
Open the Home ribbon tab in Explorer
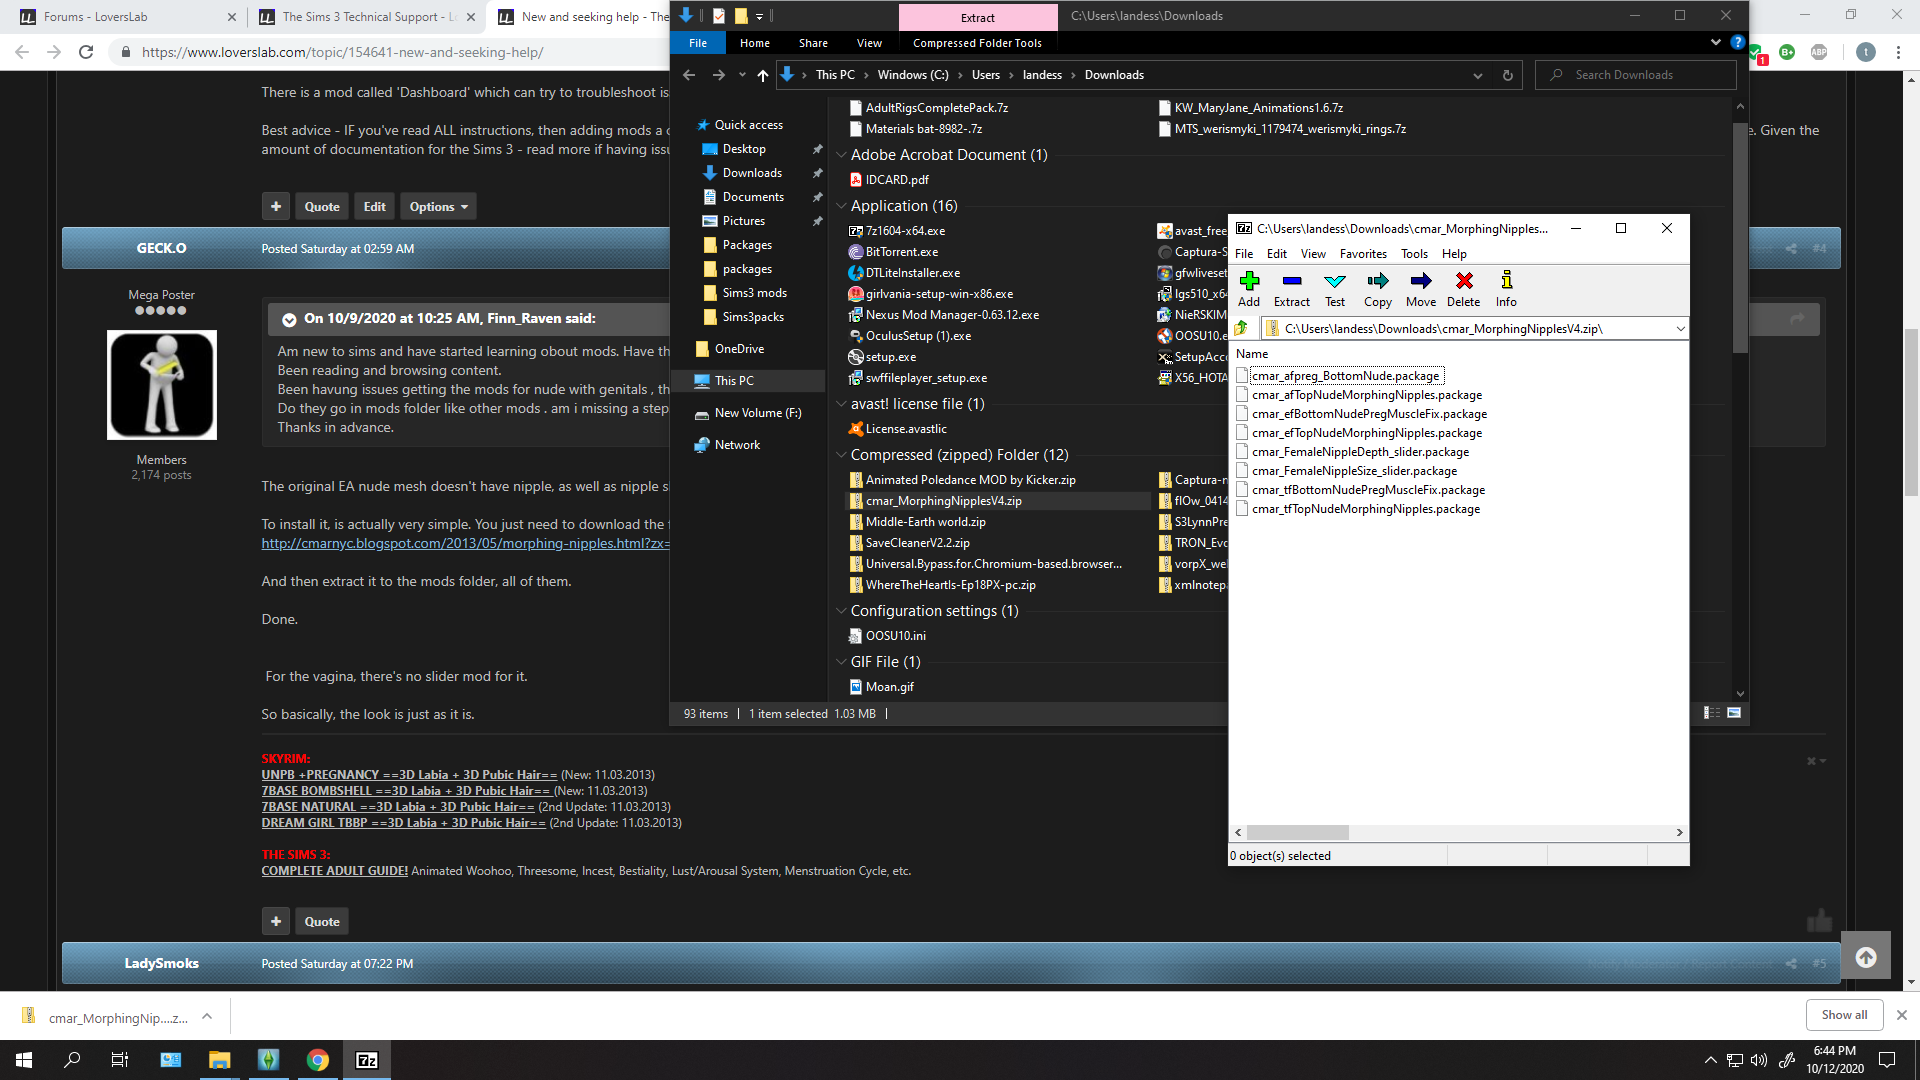coord(755,43)
